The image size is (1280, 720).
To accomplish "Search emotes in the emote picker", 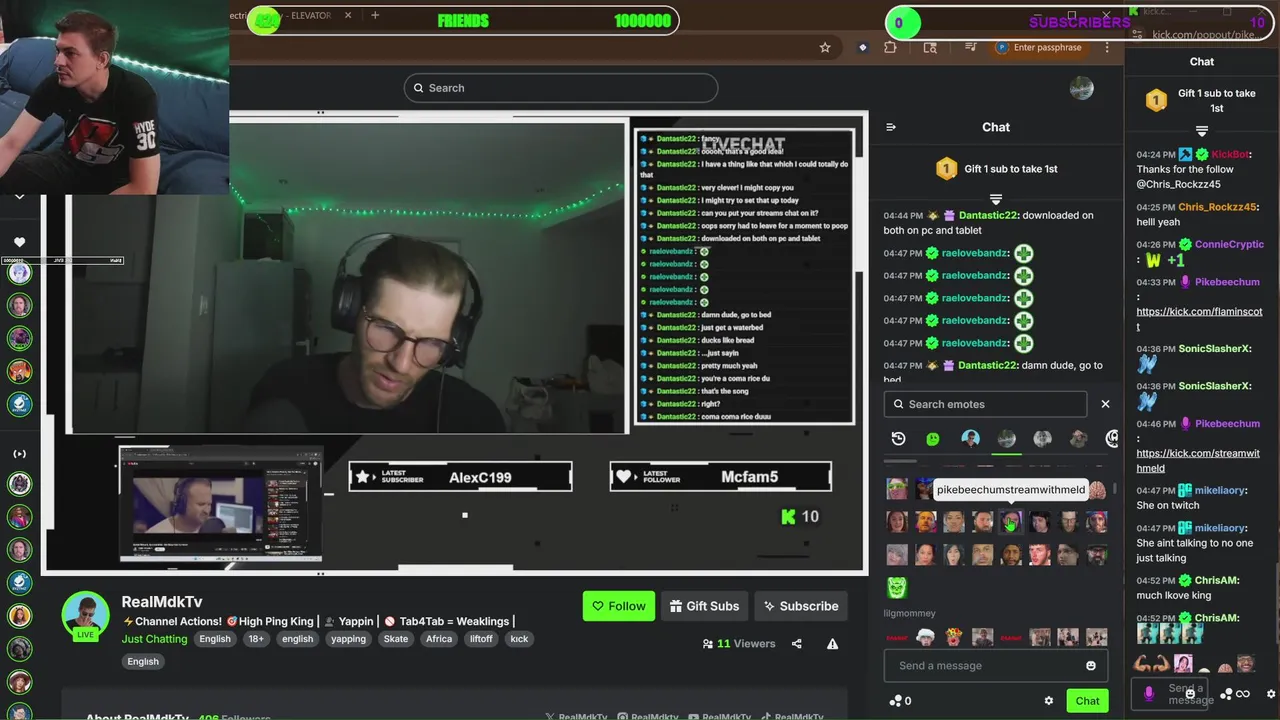I will (x=985, y=404).
